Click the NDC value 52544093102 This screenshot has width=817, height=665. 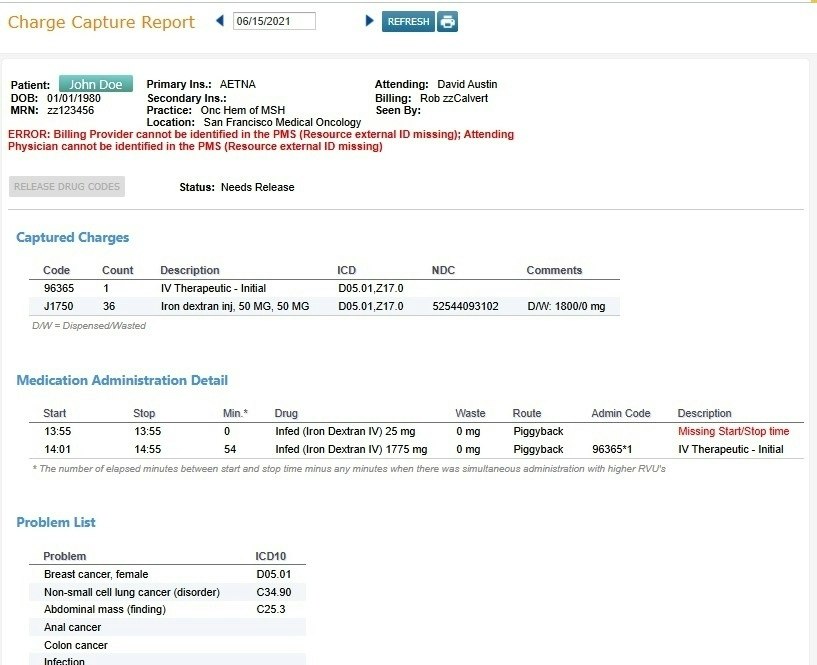coord(465,306)
